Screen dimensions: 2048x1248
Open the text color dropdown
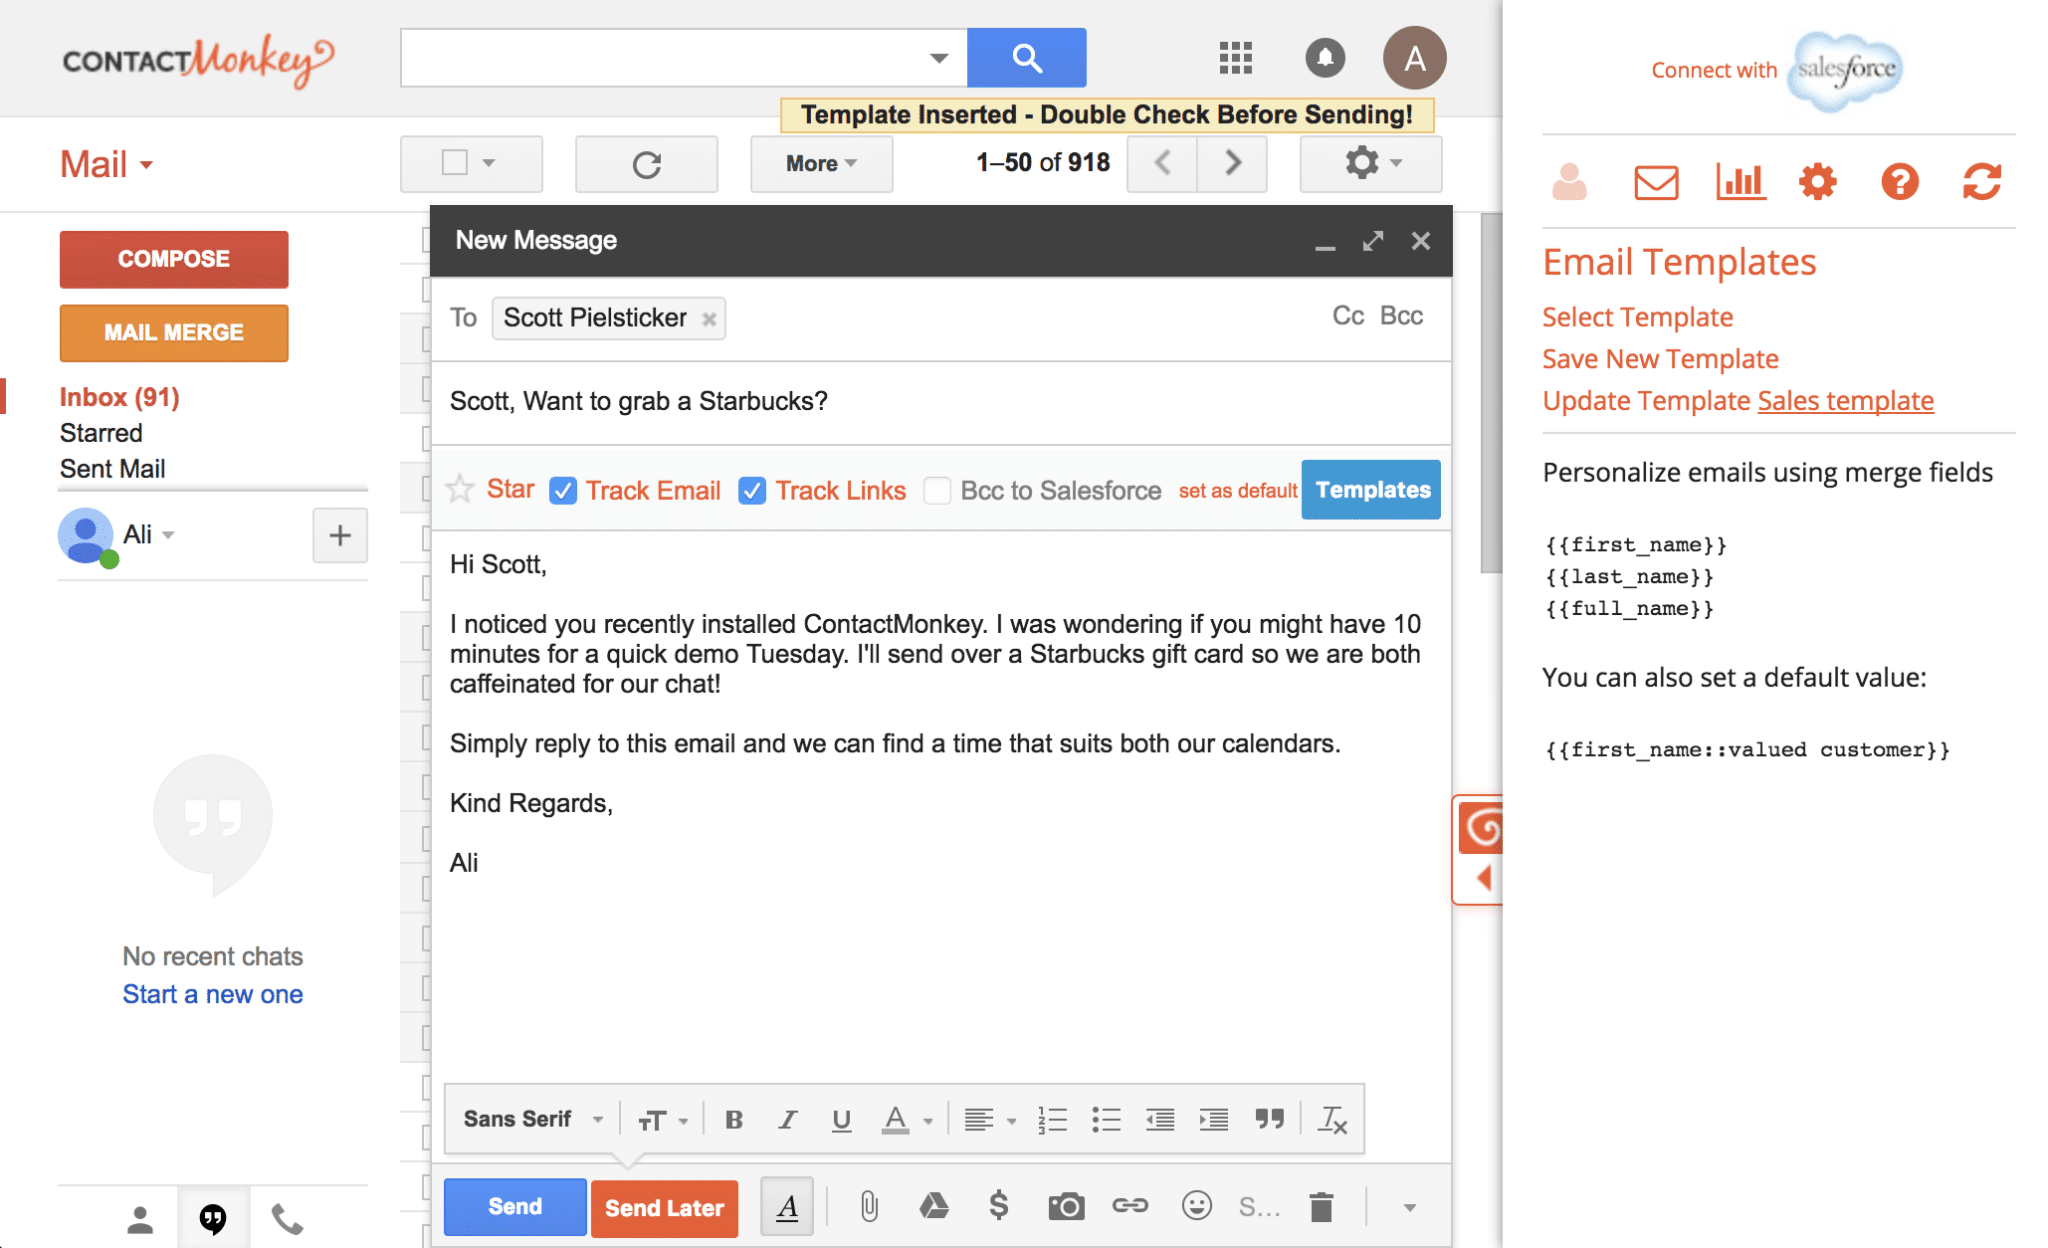pyautogui.click(x=907, y=1120)
